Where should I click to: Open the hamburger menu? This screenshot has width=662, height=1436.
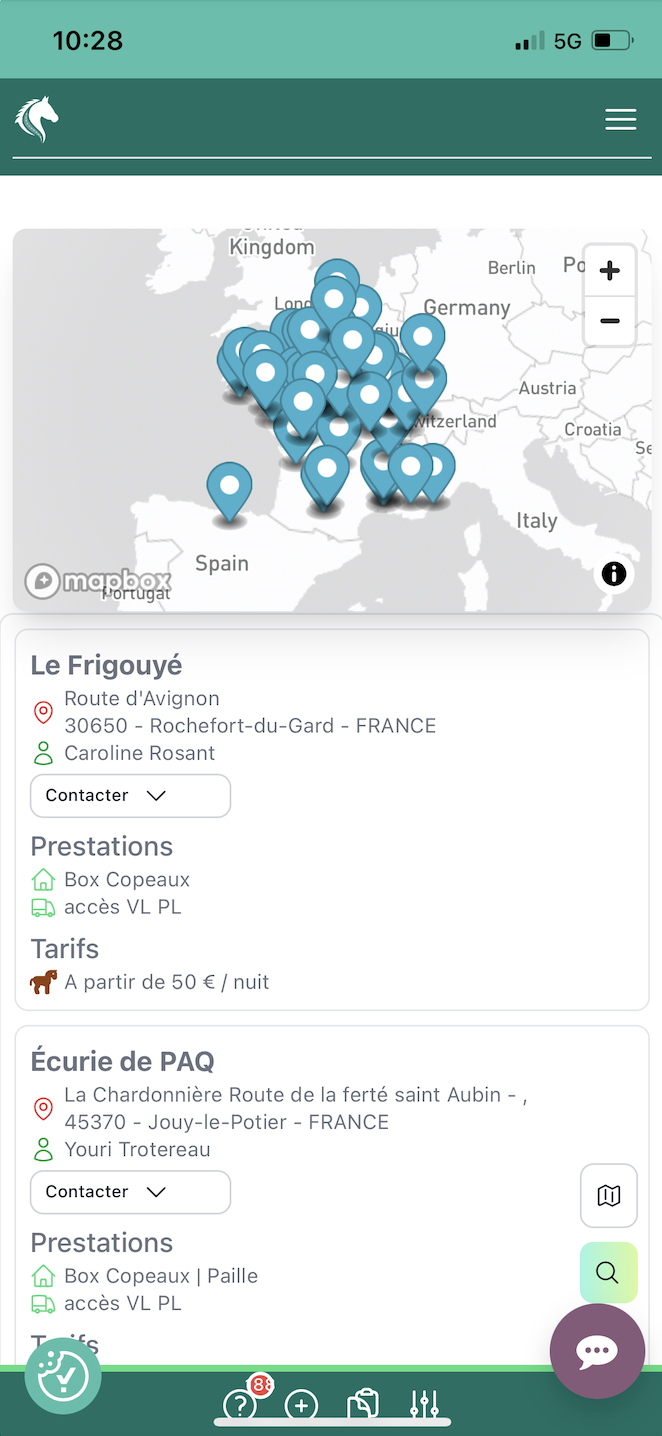[620, 119]
